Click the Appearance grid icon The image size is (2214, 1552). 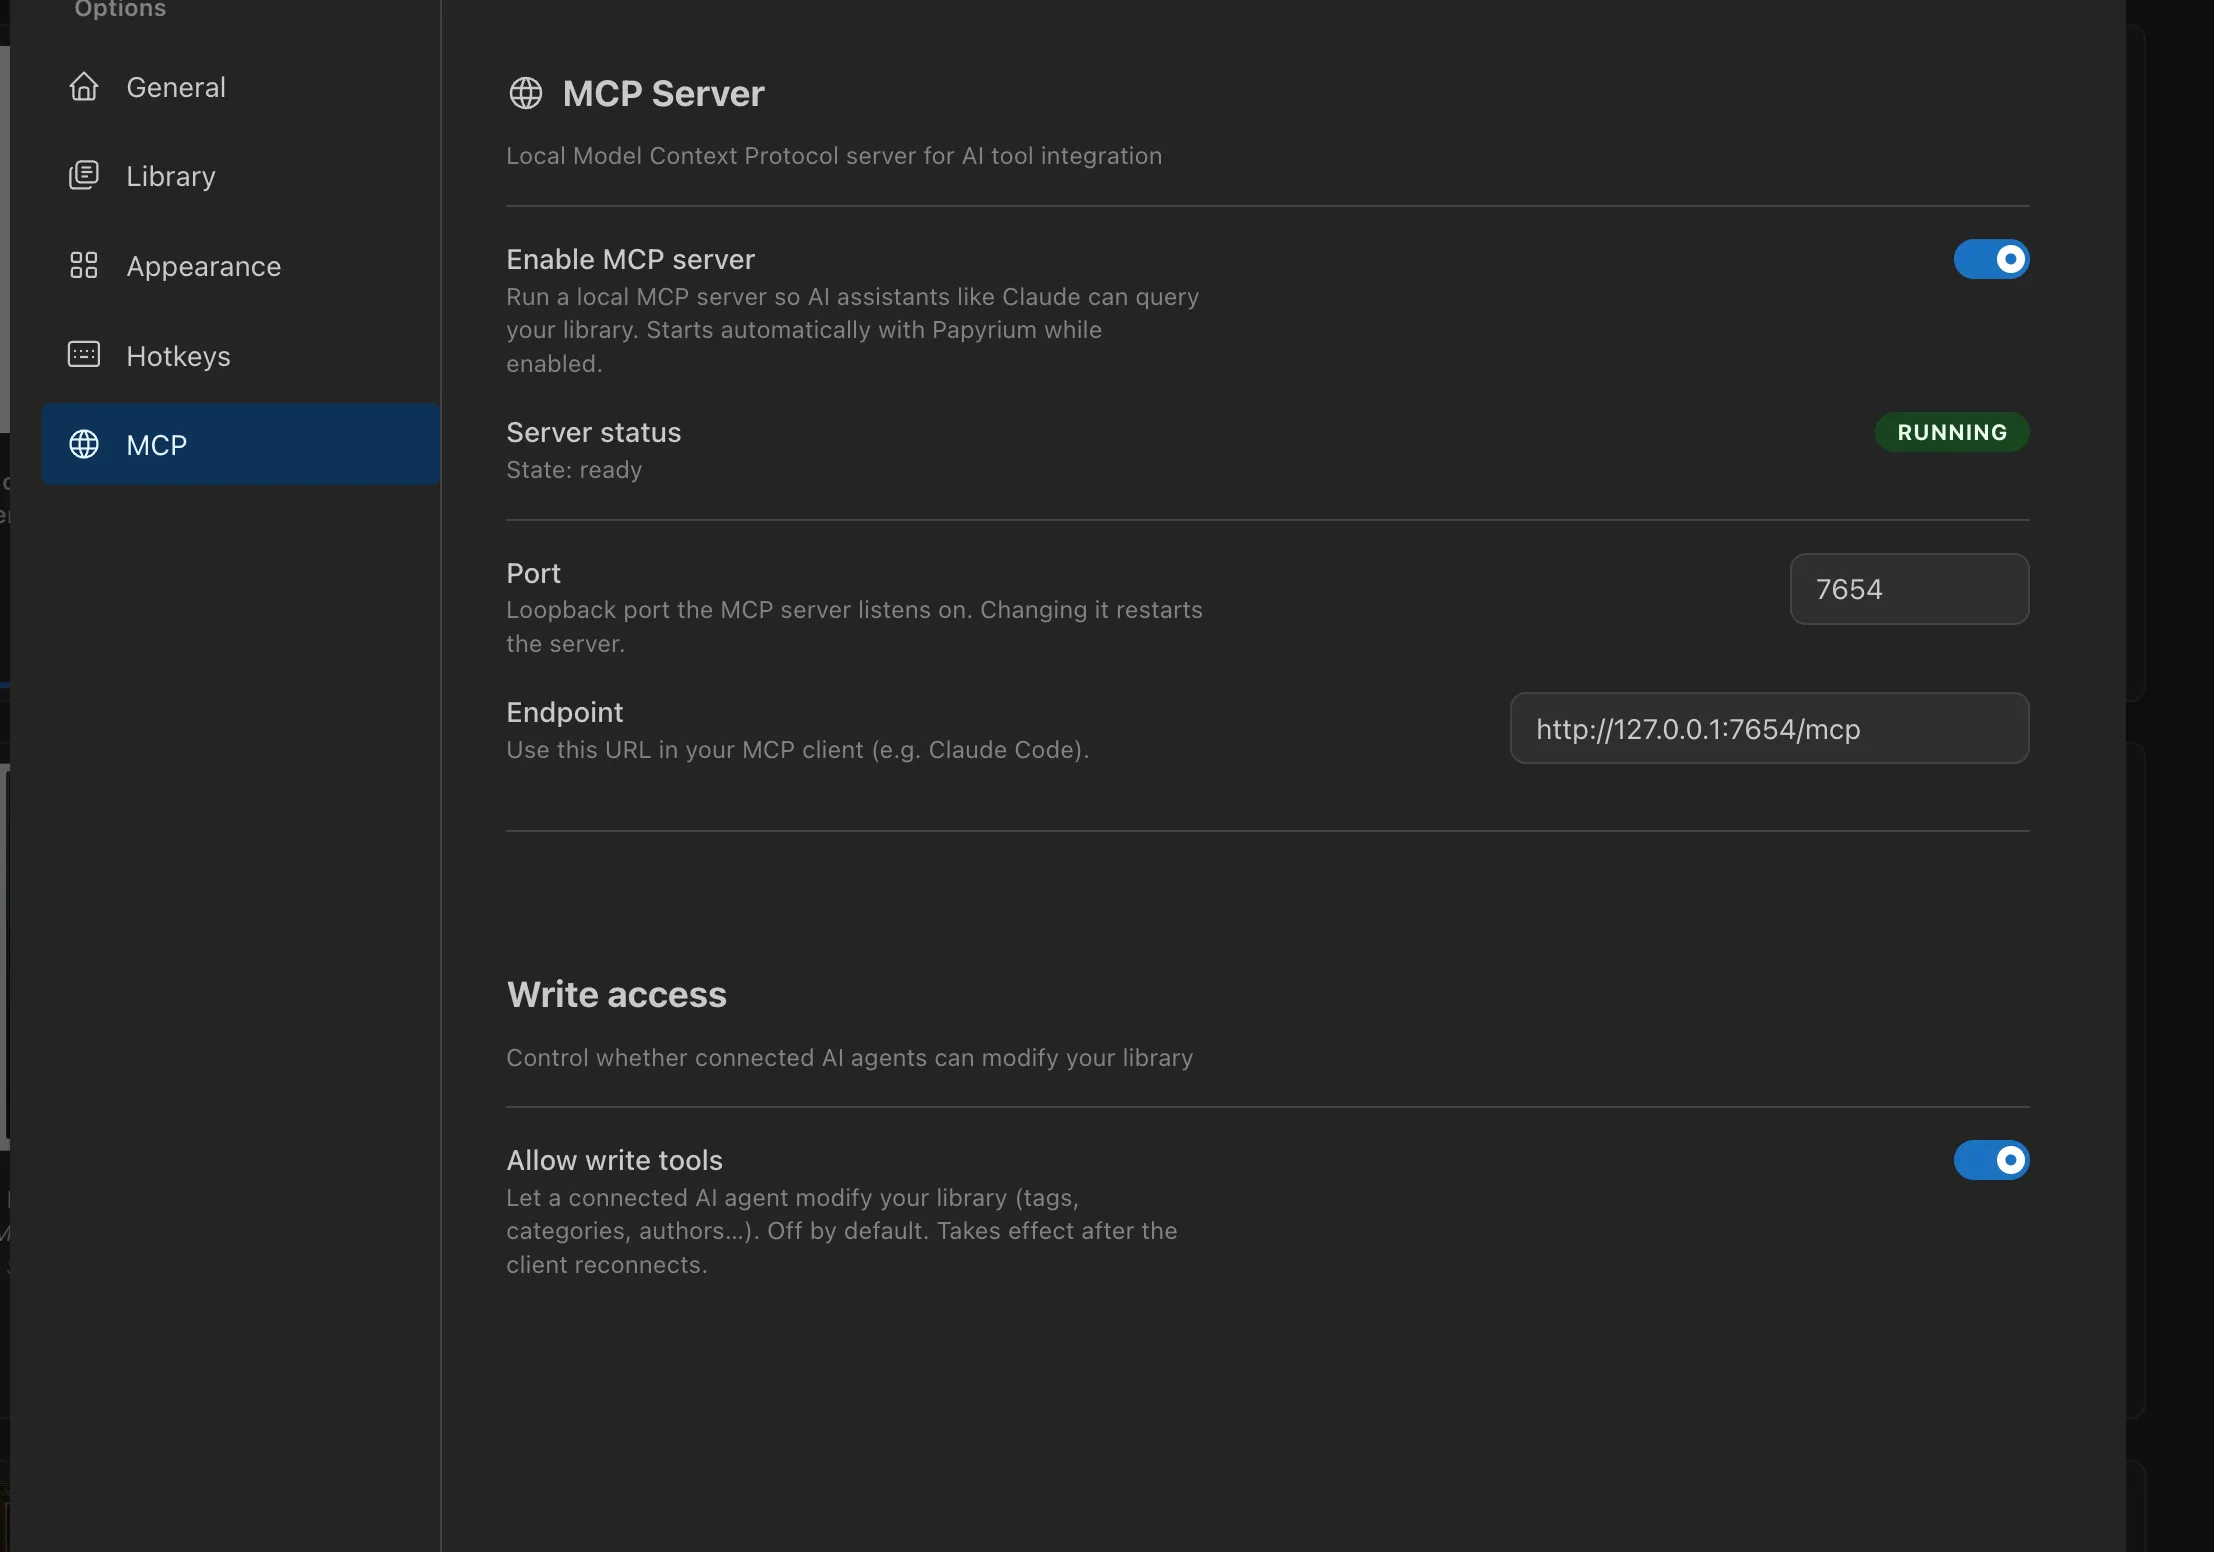(x=84, y=265)
